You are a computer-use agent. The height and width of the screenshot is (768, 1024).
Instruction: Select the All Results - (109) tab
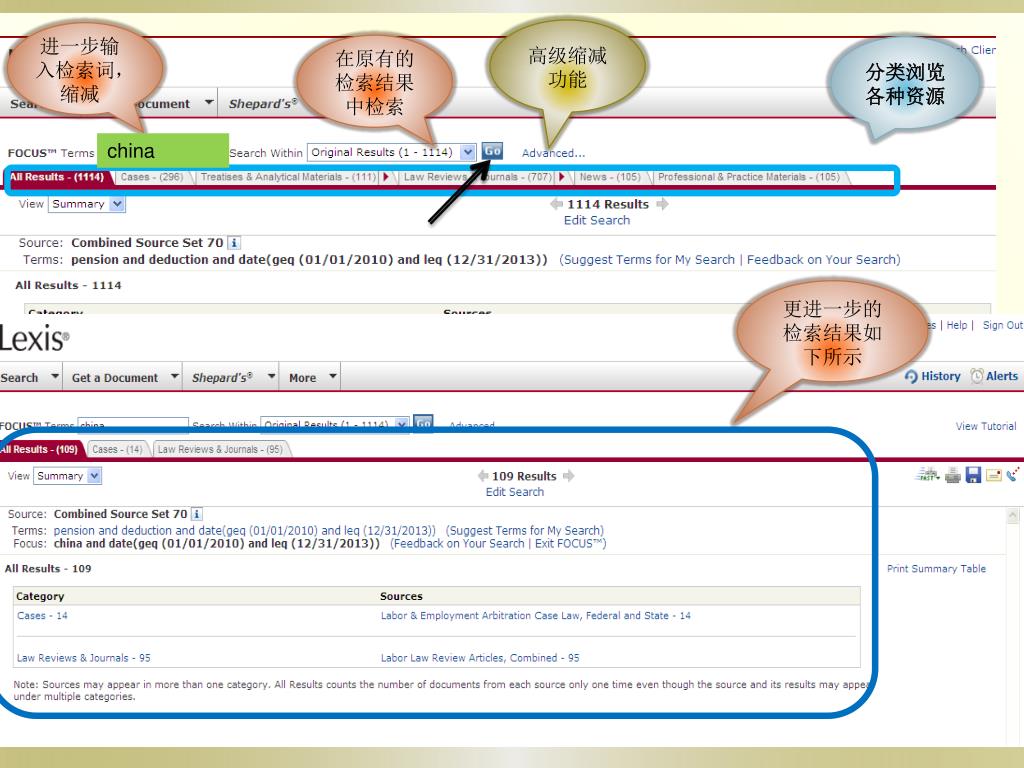click(x=40, y=449)
